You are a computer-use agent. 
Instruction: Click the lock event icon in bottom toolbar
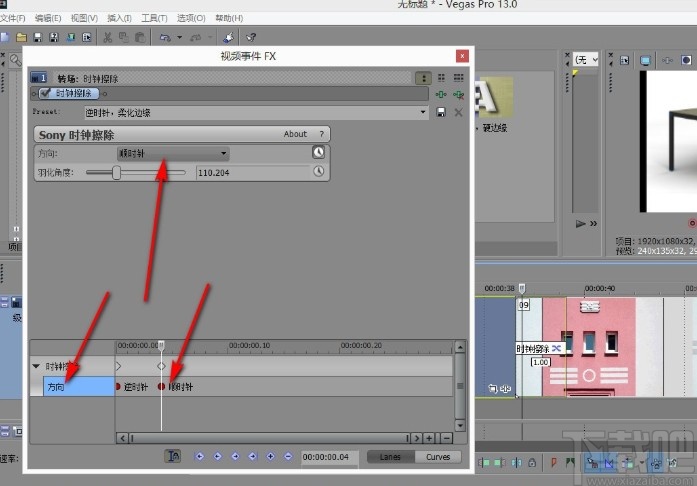click(x=532, y=463)
